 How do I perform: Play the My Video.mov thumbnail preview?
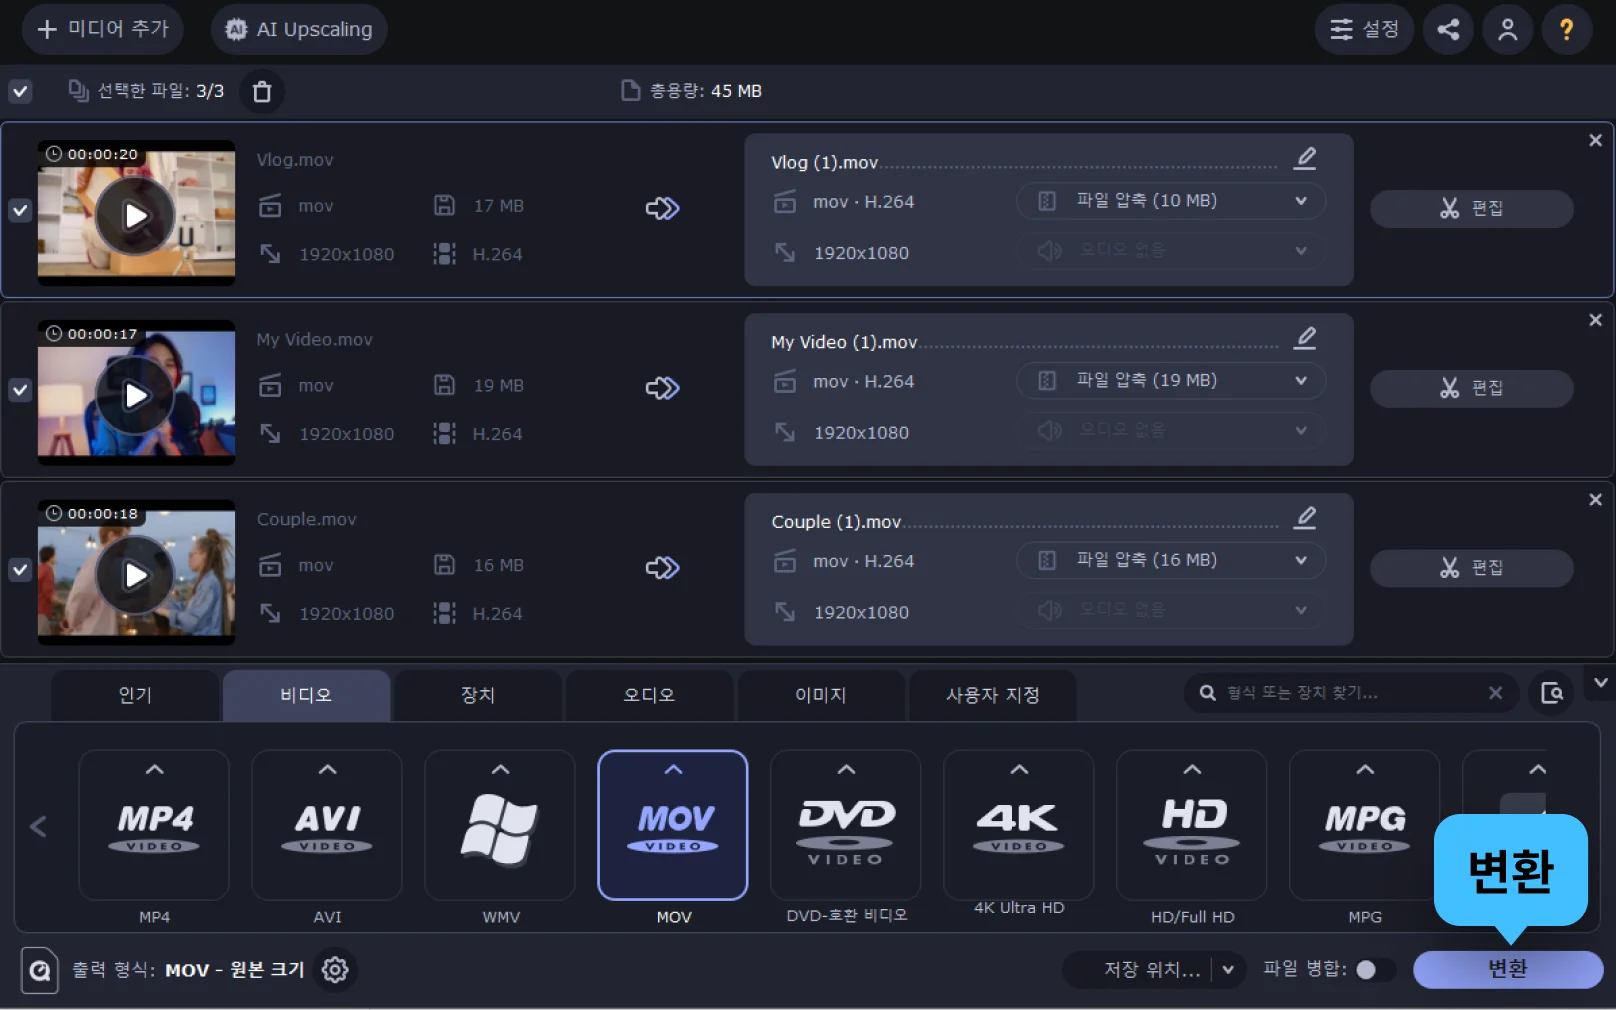135,395
